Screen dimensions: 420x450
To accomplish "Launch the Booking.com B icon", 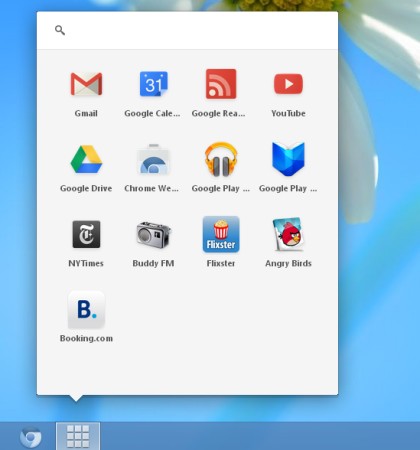I will click(86, 309).
